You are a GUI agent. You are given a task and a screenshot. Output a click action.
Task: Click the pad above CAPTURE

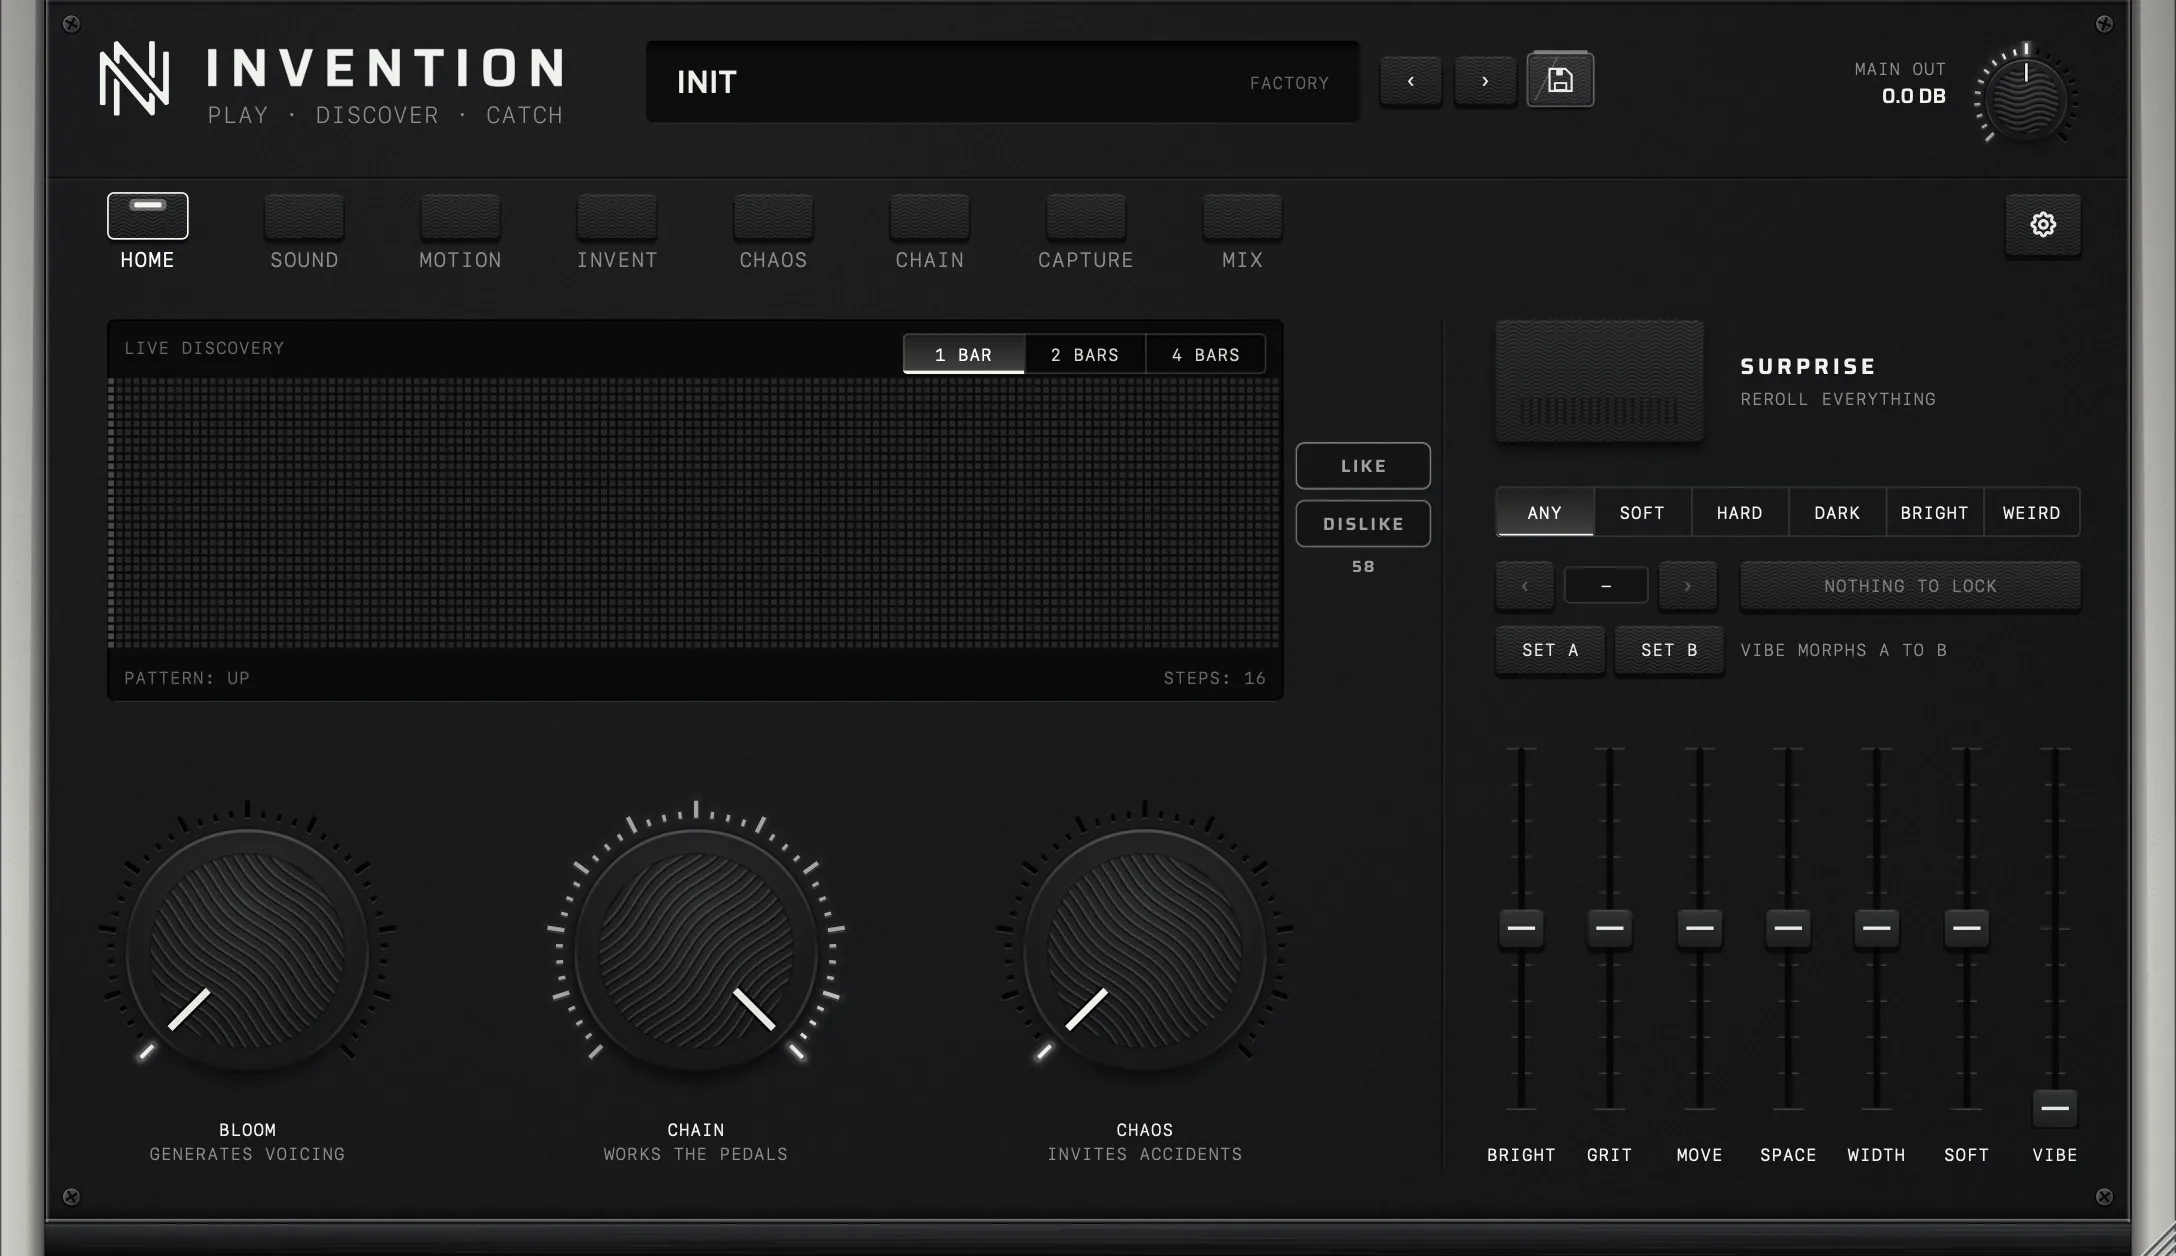tap(1086, 217)
